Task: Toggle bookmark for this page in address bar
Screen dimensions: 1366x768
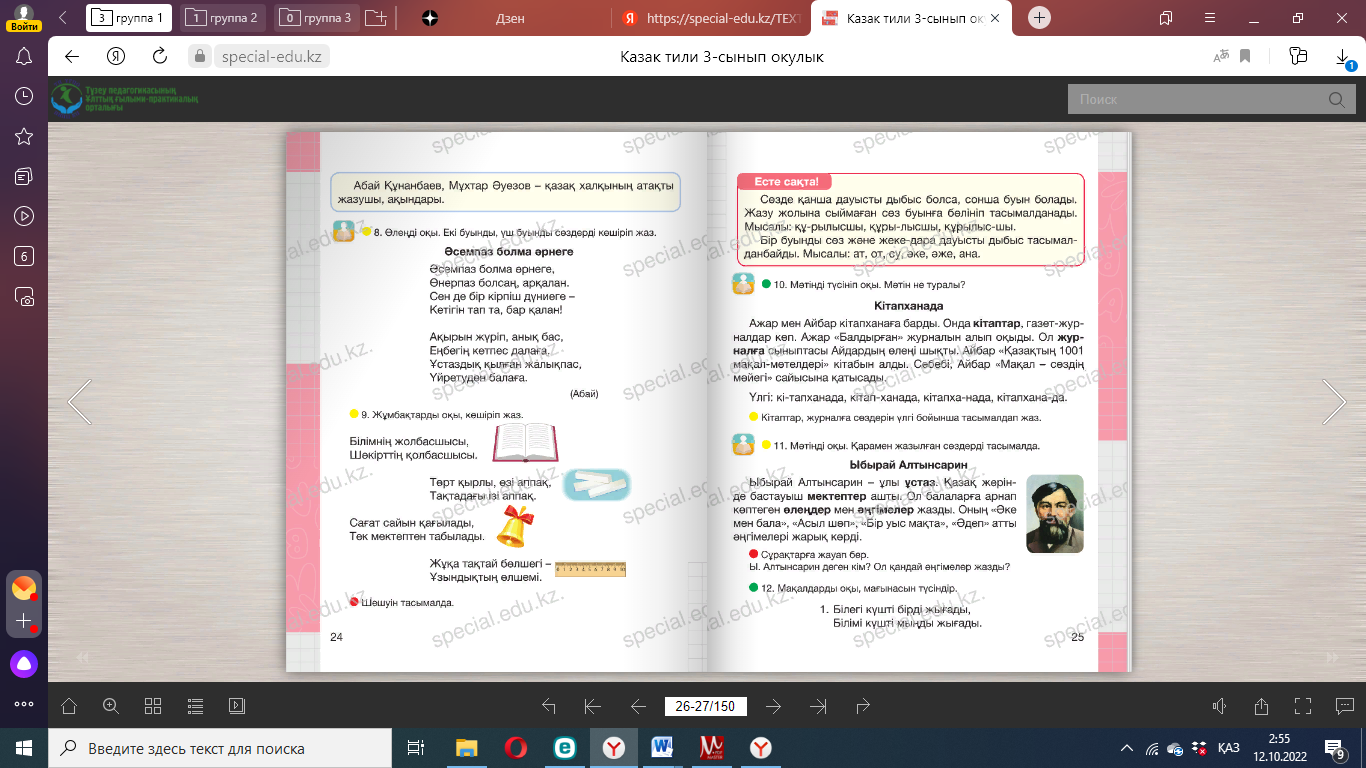Action: click(1246, 56)
